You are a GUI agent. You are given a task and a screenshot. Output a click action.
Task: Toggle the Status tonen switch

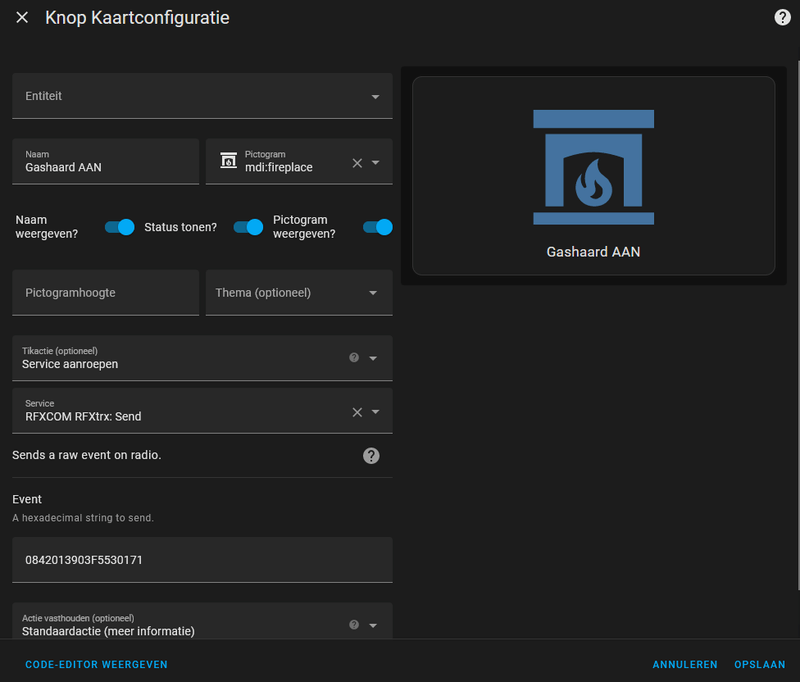248,227
